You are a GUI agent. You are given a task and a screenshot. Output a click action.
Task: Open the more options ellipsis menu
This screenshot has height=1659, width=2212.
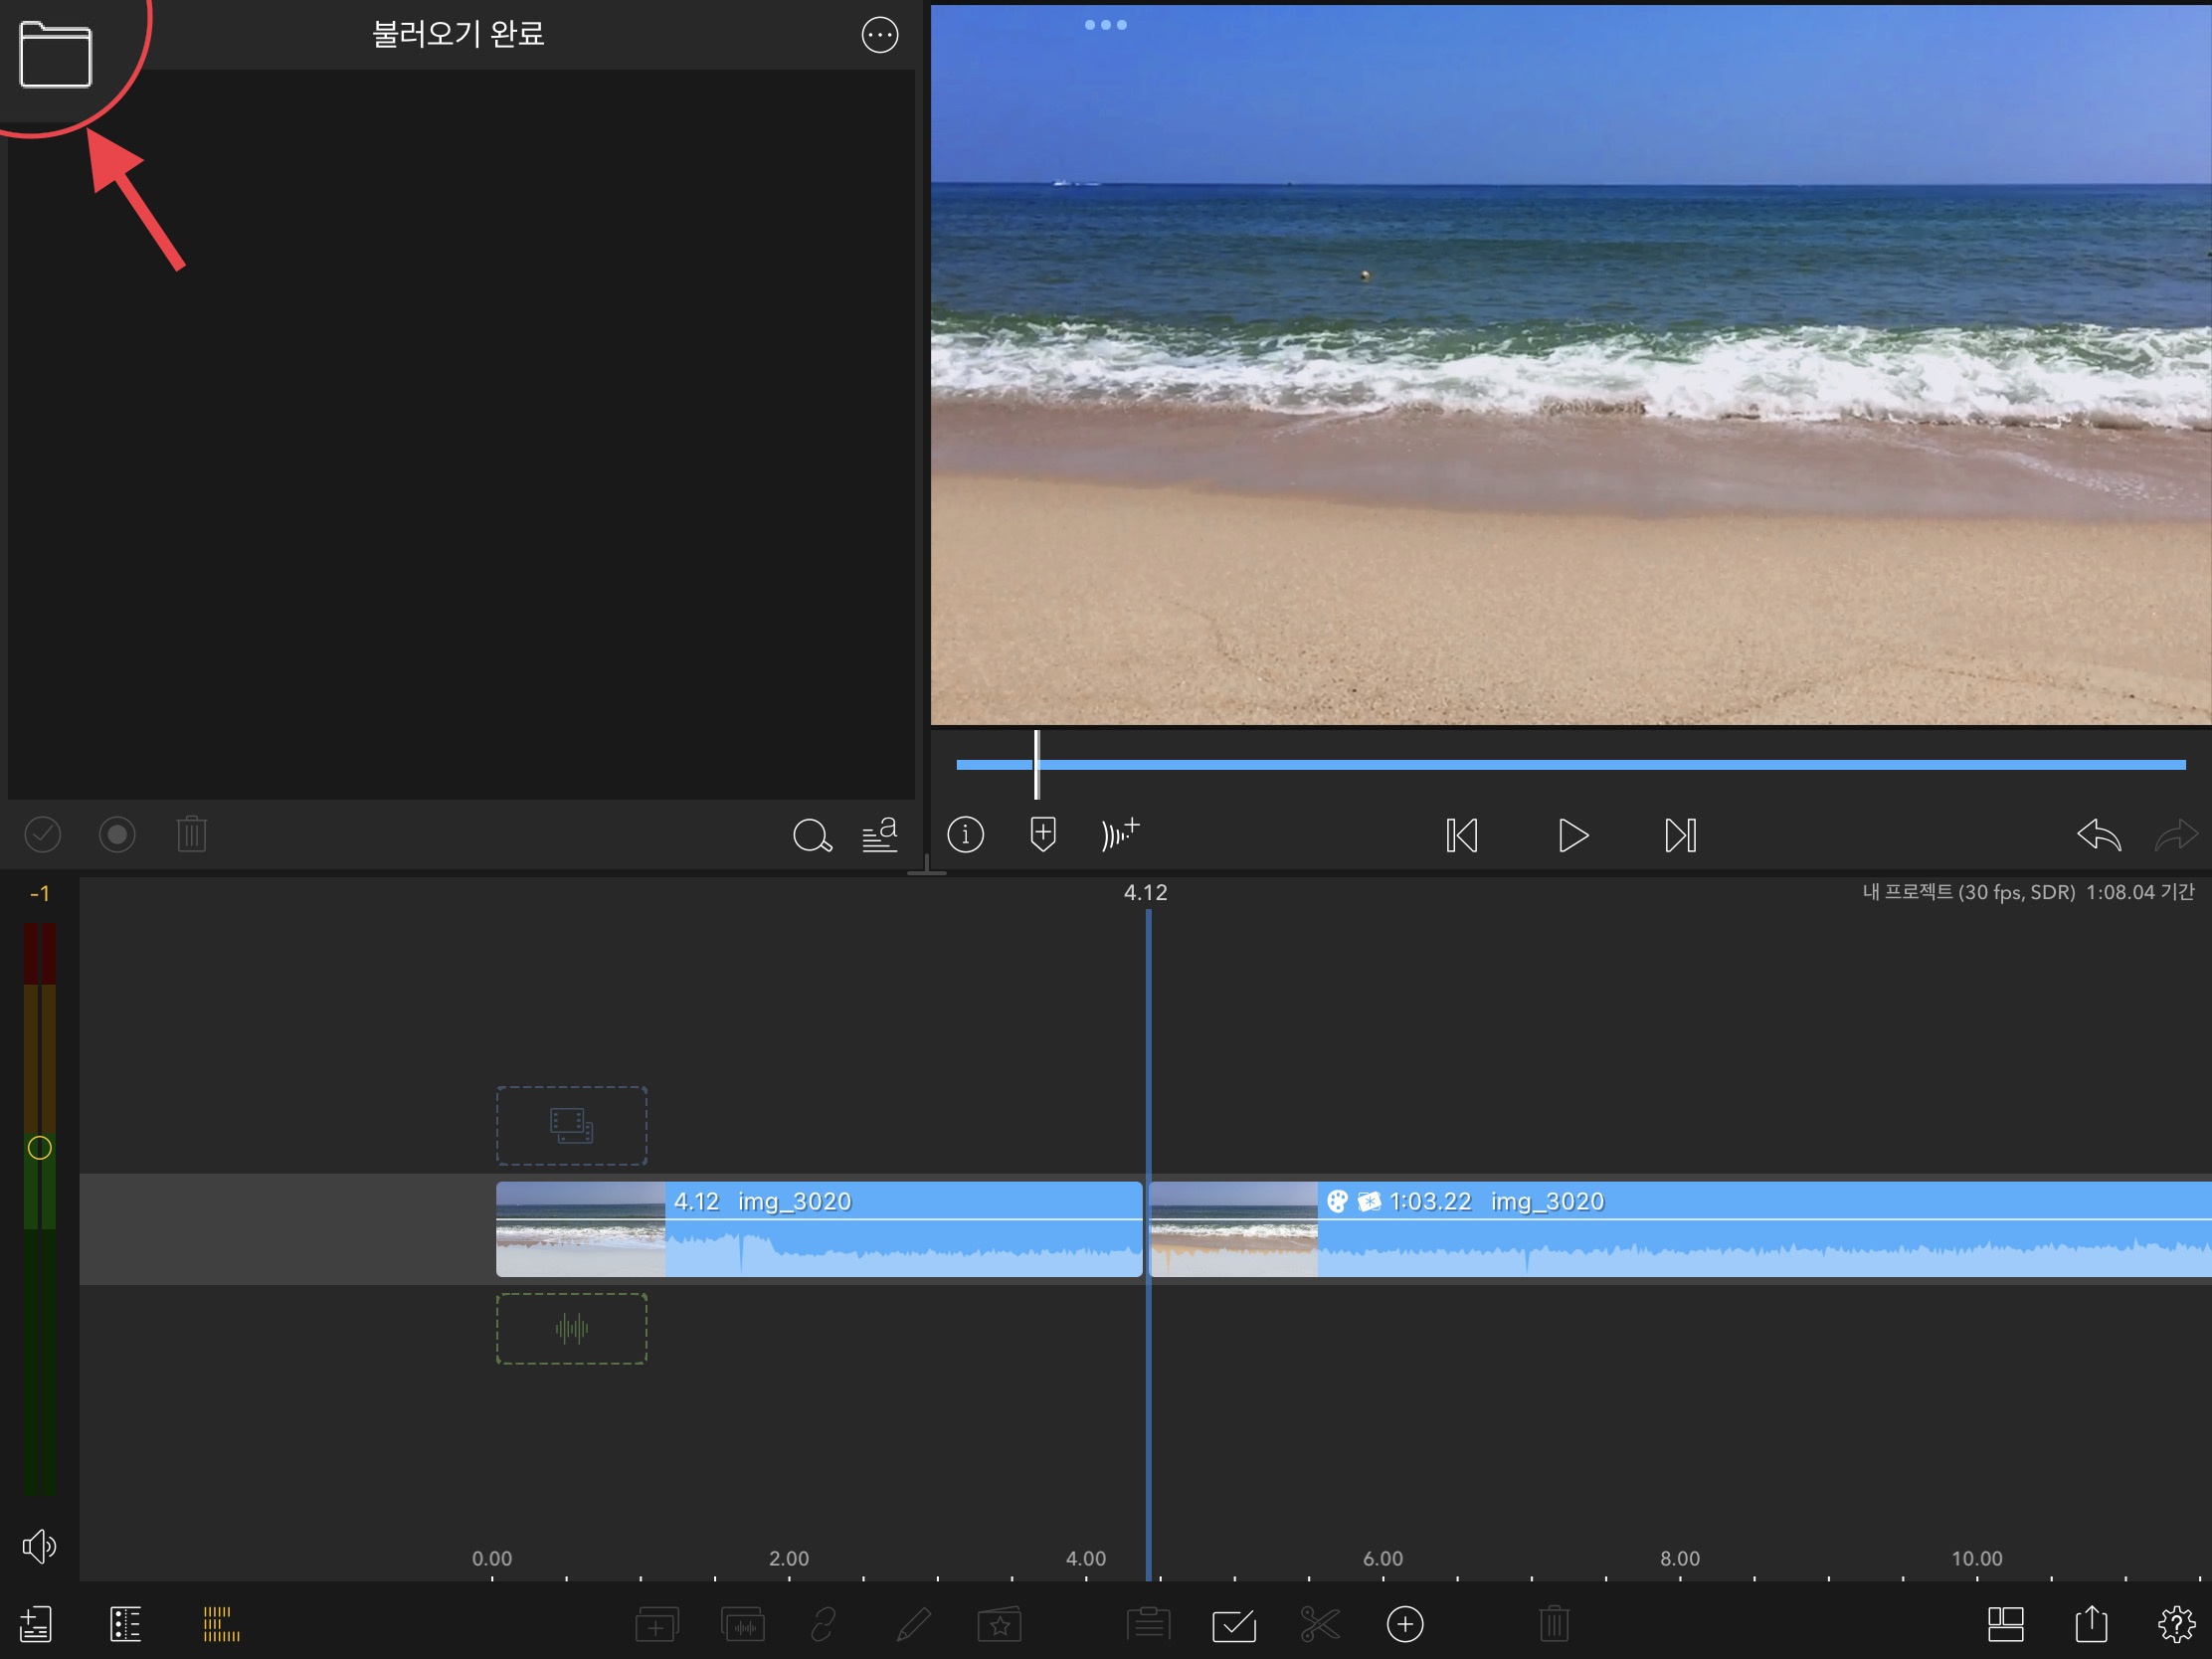[x=879, y=35]
